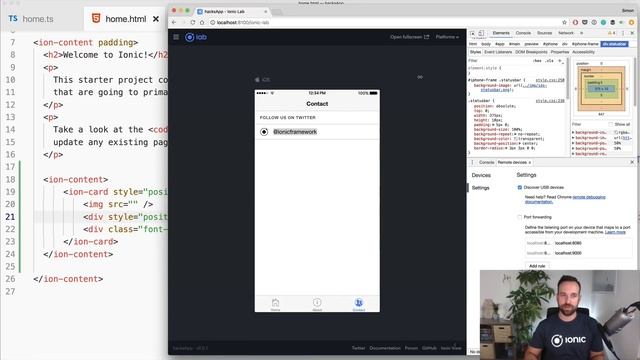
Task: Open the Accessibility sub-tab
Action: (x=583, y=52)
